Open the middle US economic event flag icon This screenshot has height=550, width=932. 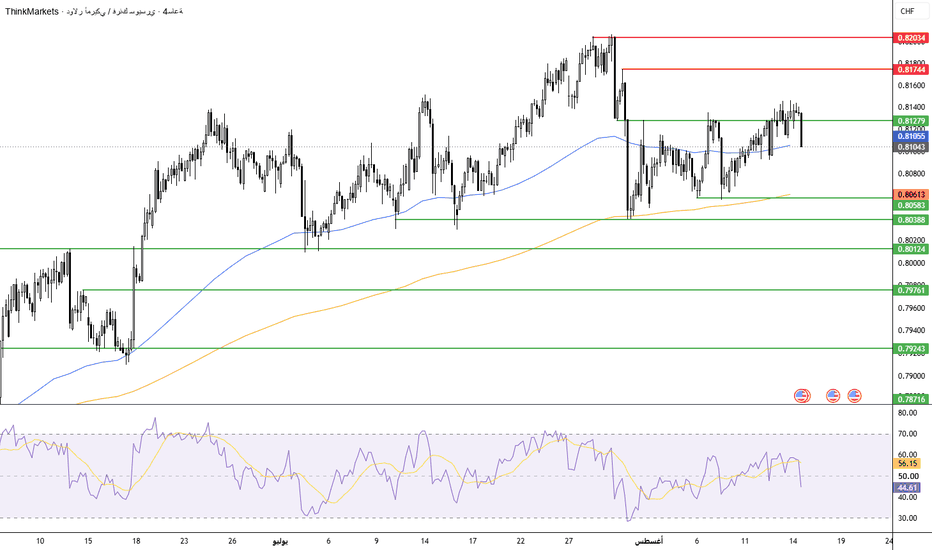(x=833, y=395)
